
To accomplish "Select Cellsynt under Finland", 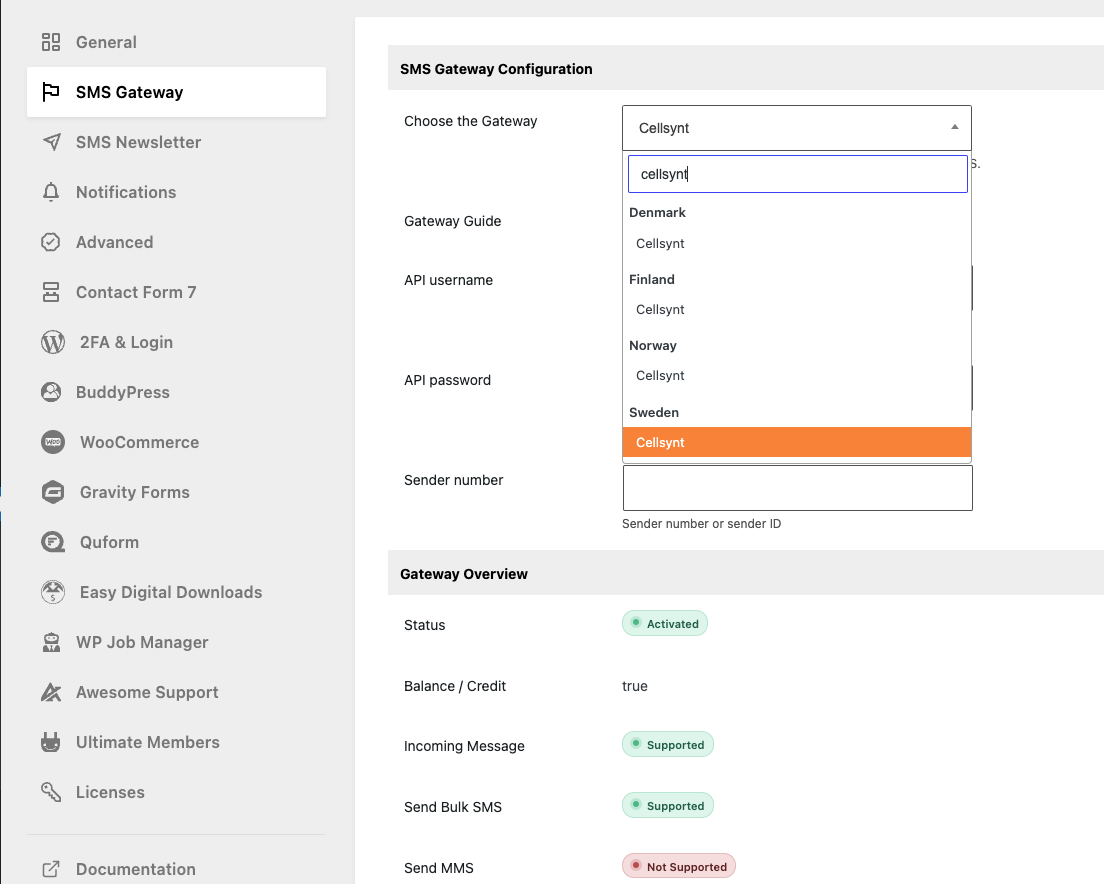I will 797,310.
